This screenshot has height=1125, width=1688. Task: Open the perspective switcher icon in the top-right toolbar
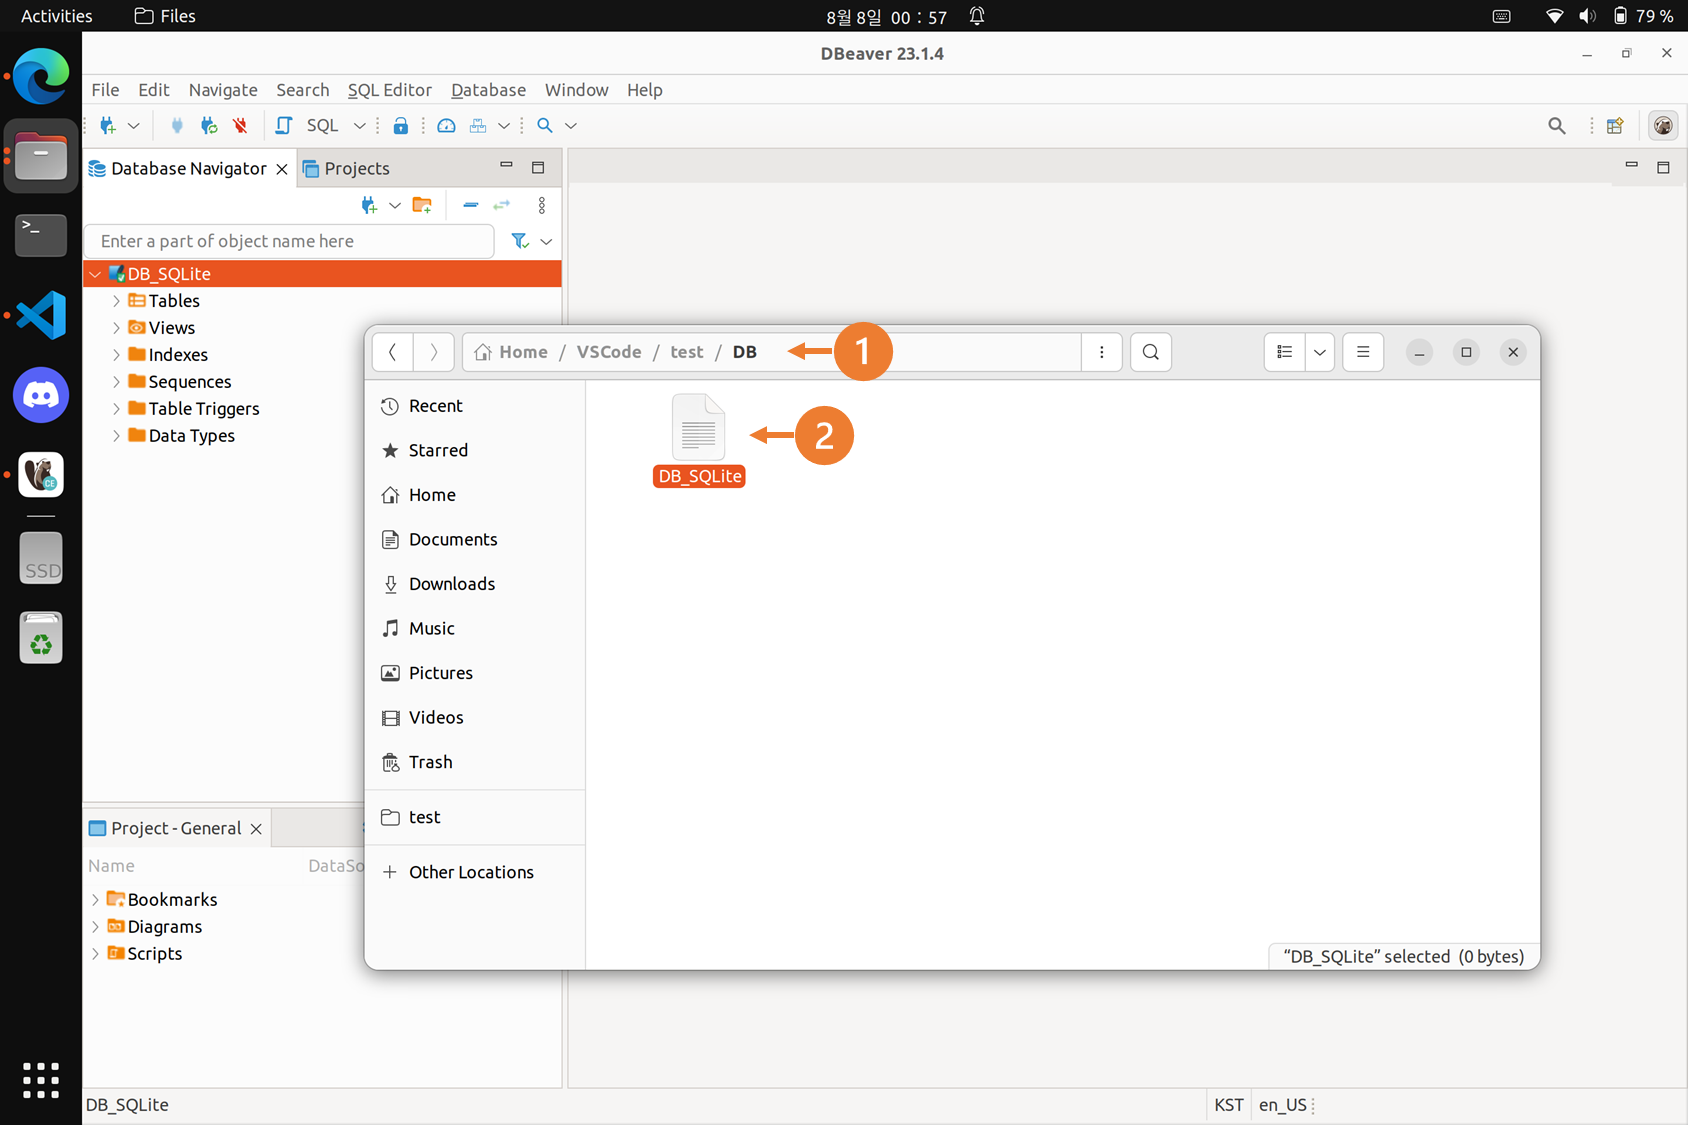1615,125
